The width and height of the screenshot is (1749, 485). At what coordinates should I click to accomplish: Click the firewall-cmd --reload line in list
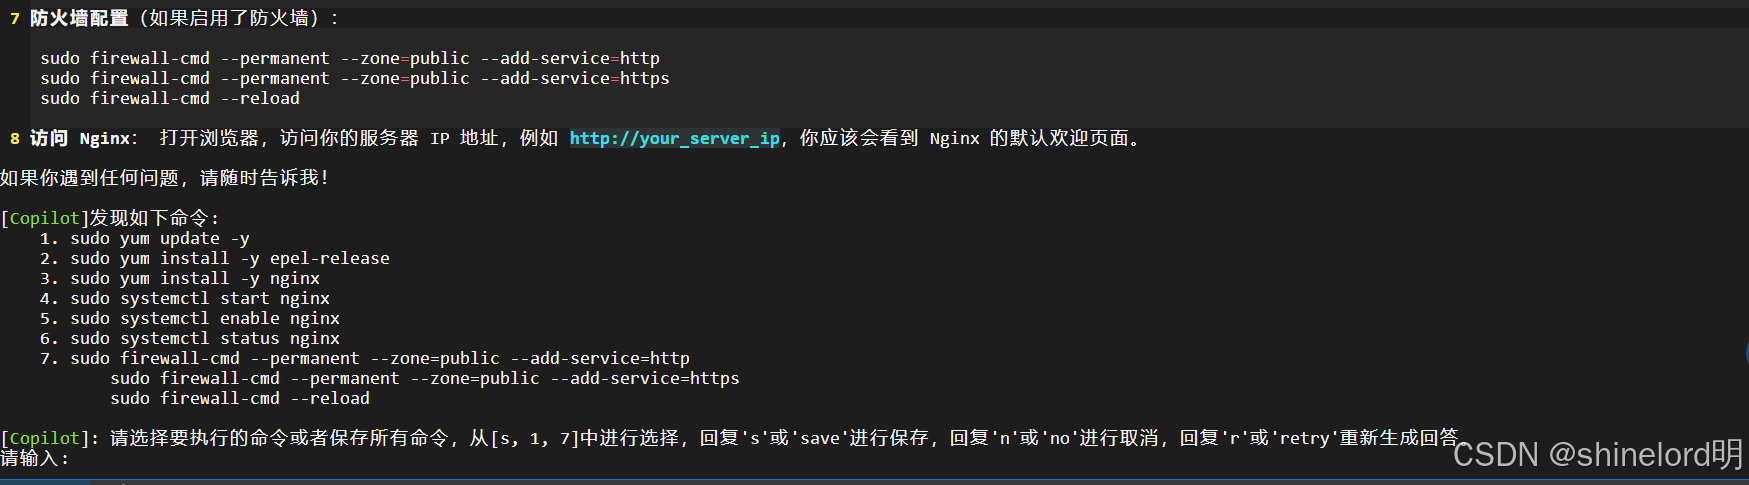240,398
